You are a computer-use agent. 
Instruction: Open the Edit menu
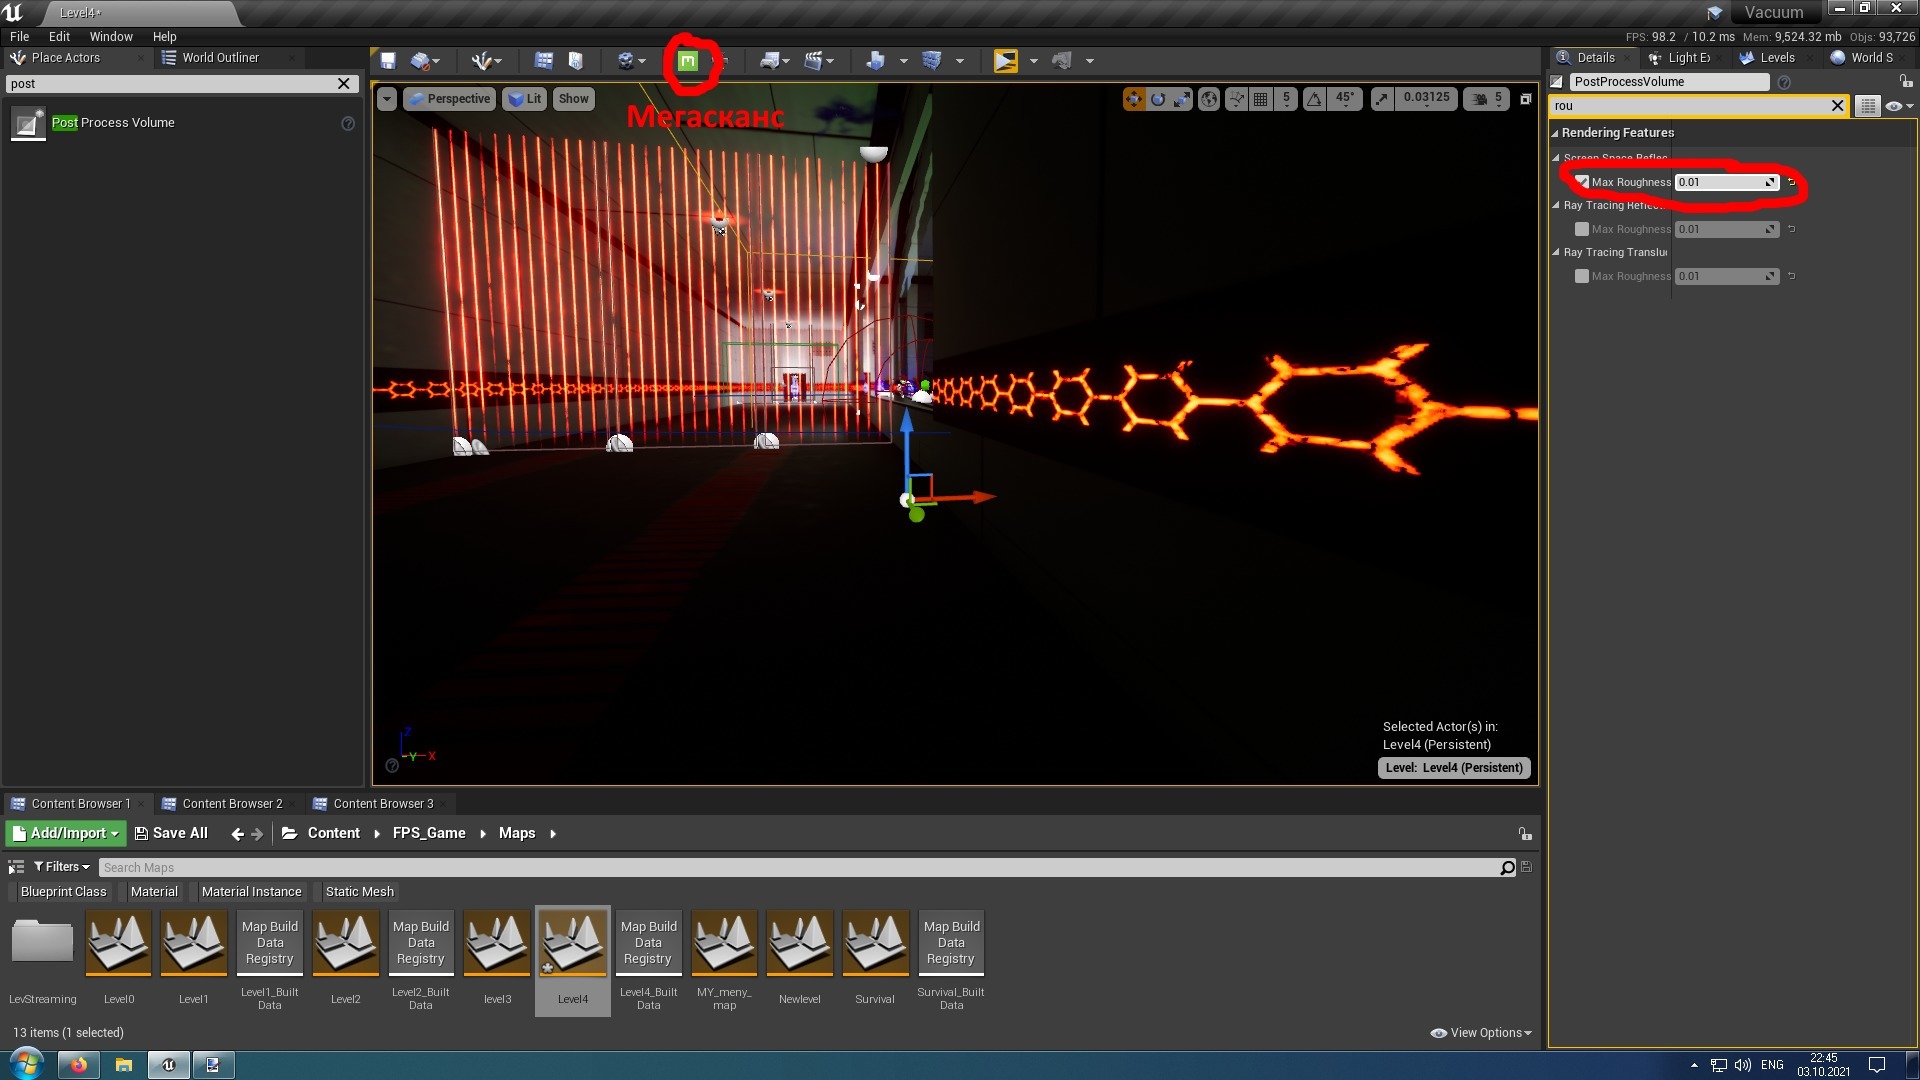[x=59, y=36]
